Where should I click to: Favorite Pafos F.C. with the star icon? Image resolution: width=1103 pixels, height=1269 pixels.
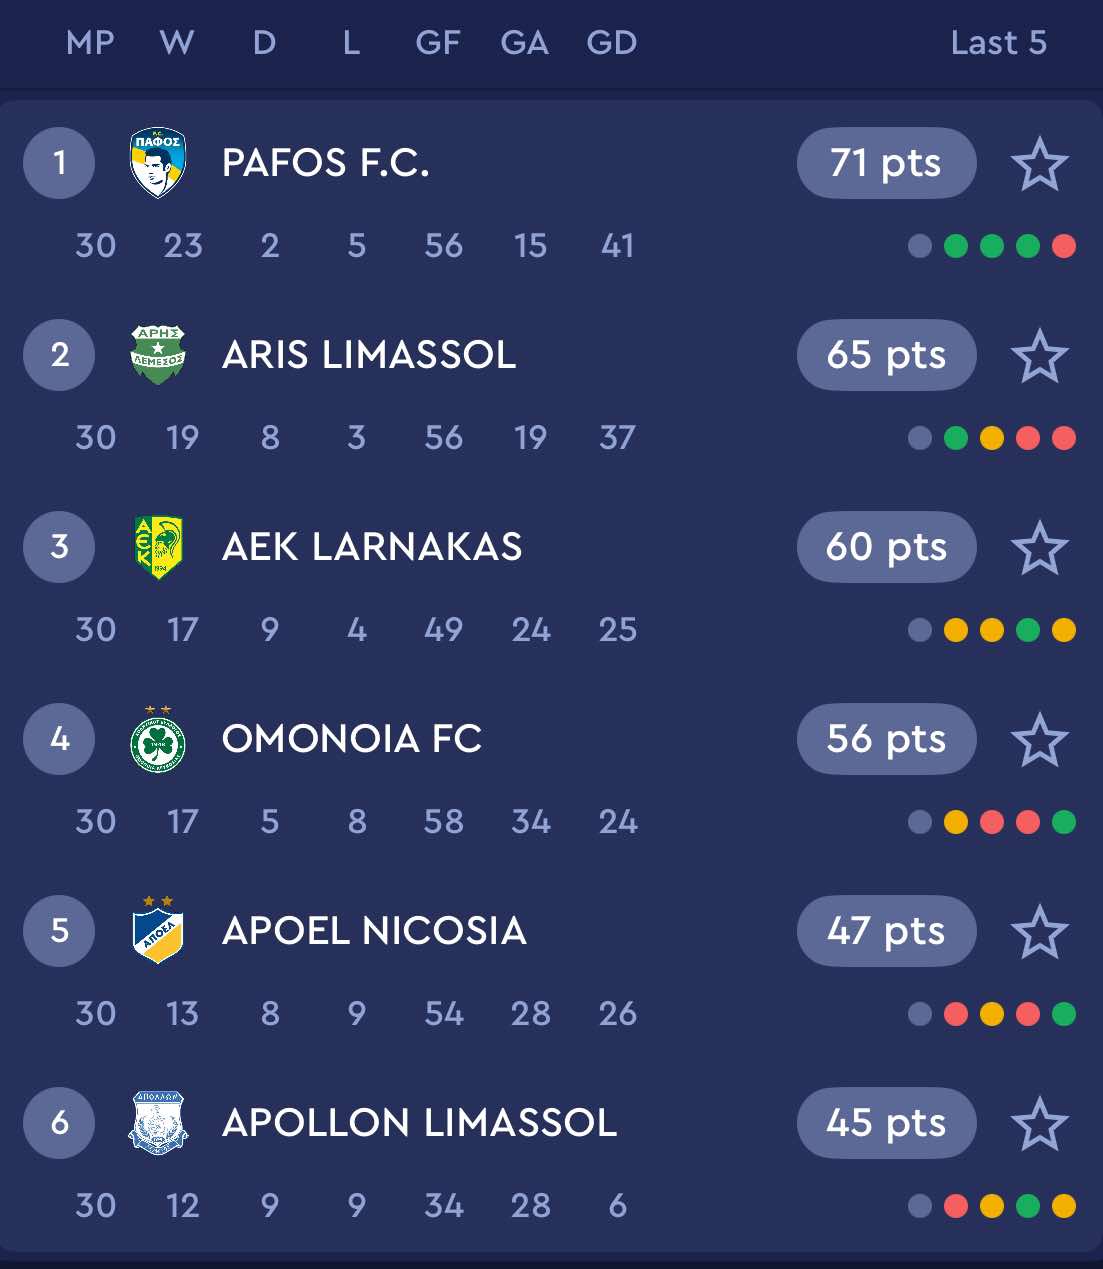pyautogui.click(x=1040, y=164)
